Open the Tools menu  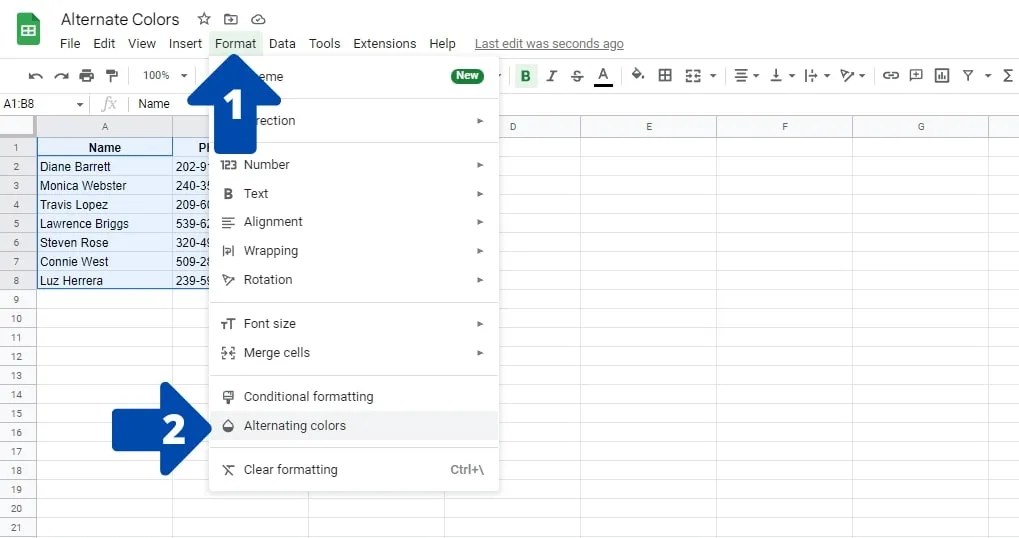[x=324, y=44]
